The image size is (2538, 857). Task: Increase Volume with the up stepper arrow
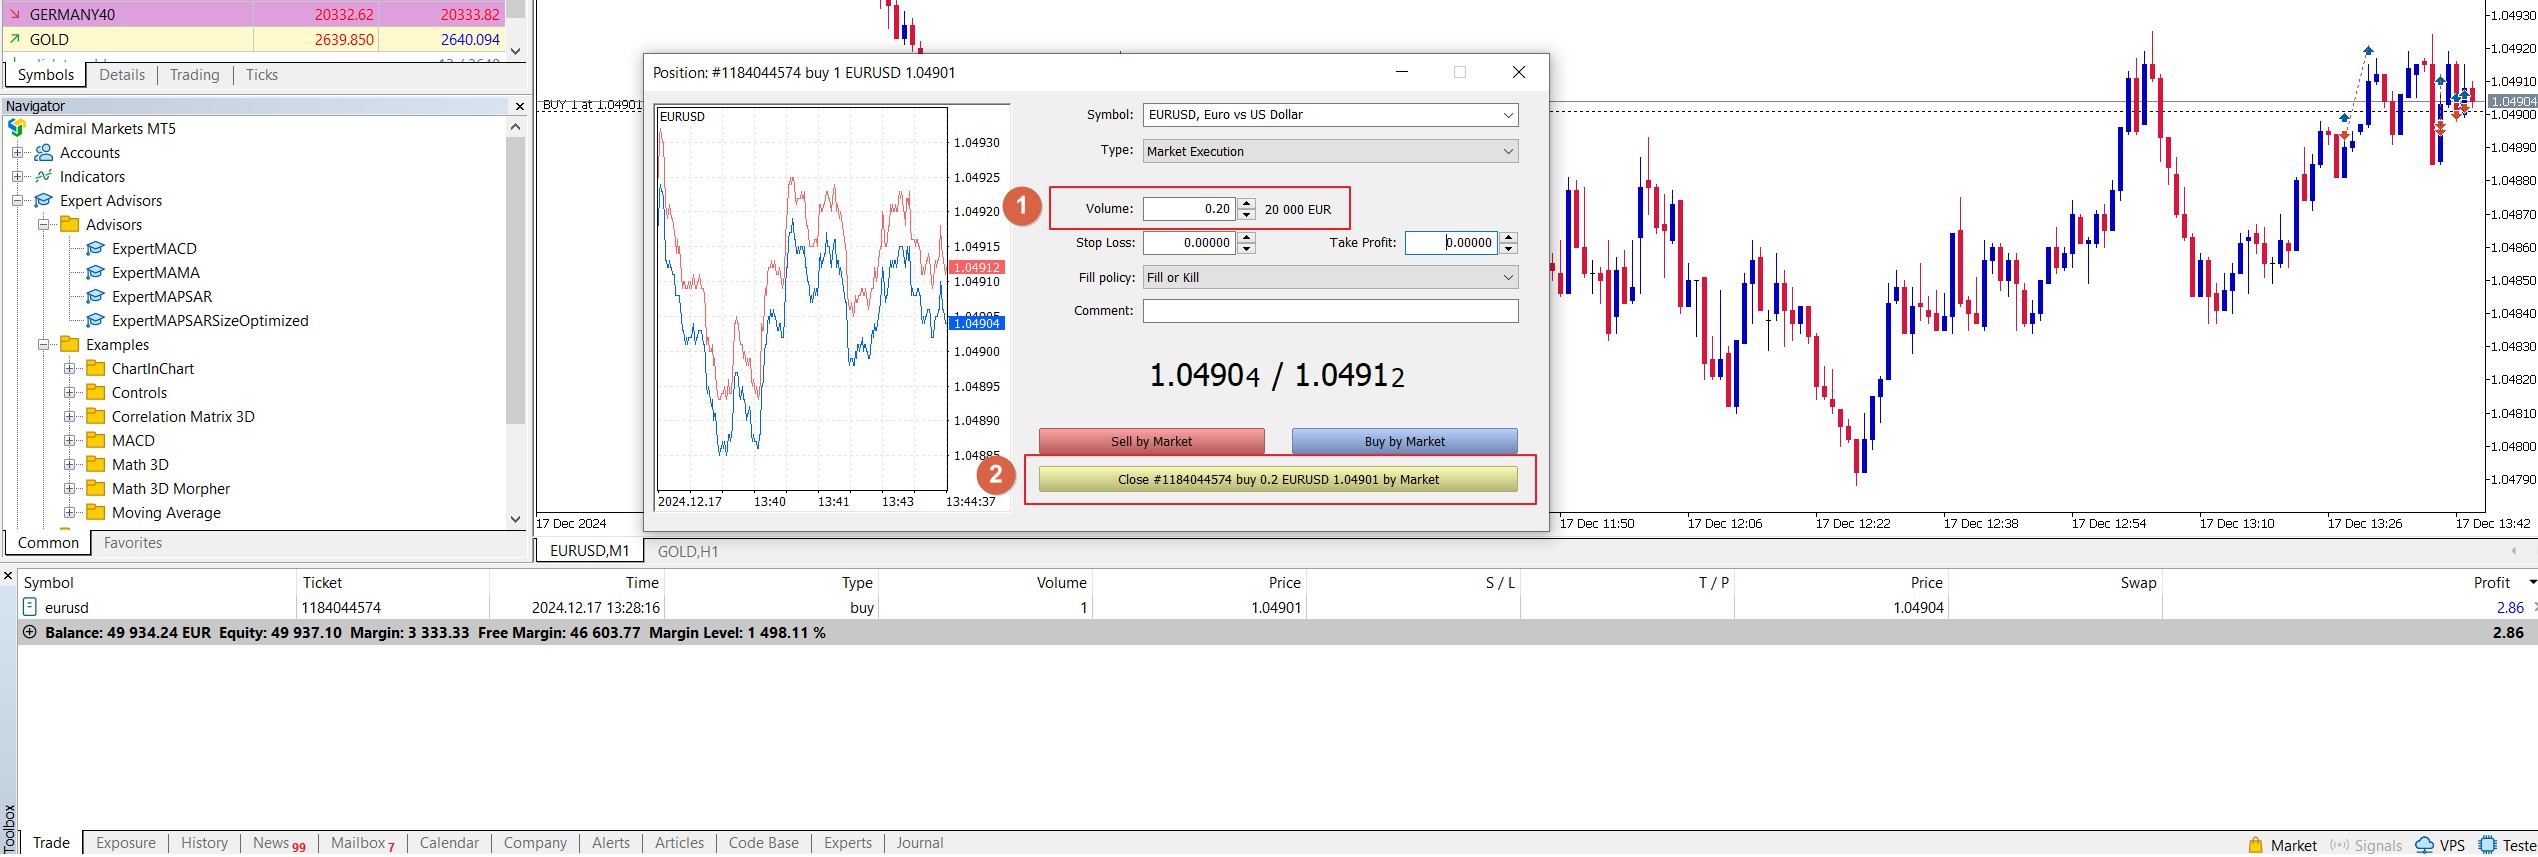[x=1246, y=203]
